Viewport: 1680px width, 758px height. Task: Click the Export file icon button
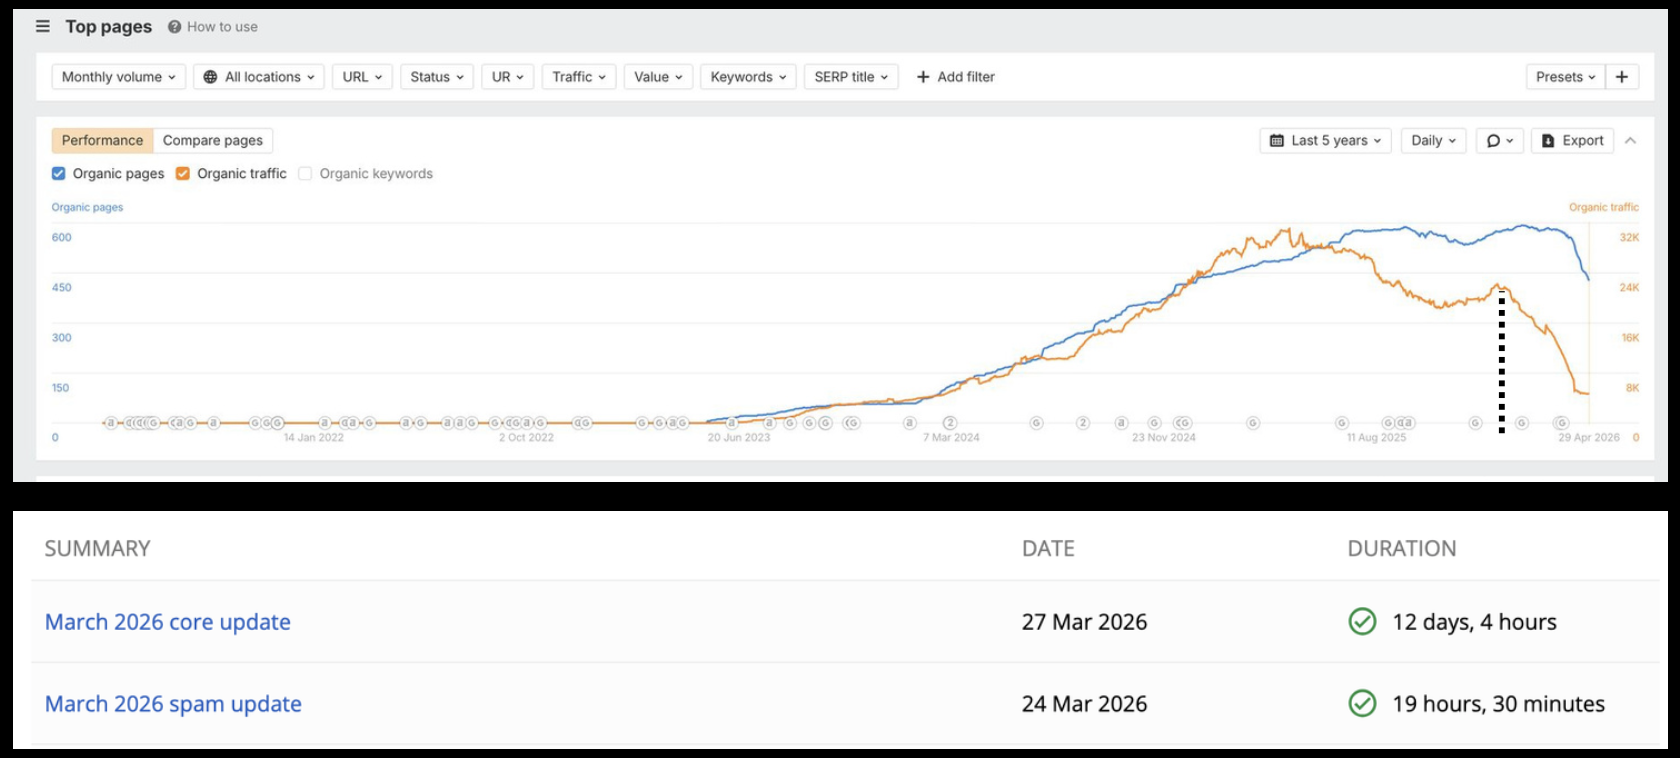pyautogui.click(x=1572, y=141)
